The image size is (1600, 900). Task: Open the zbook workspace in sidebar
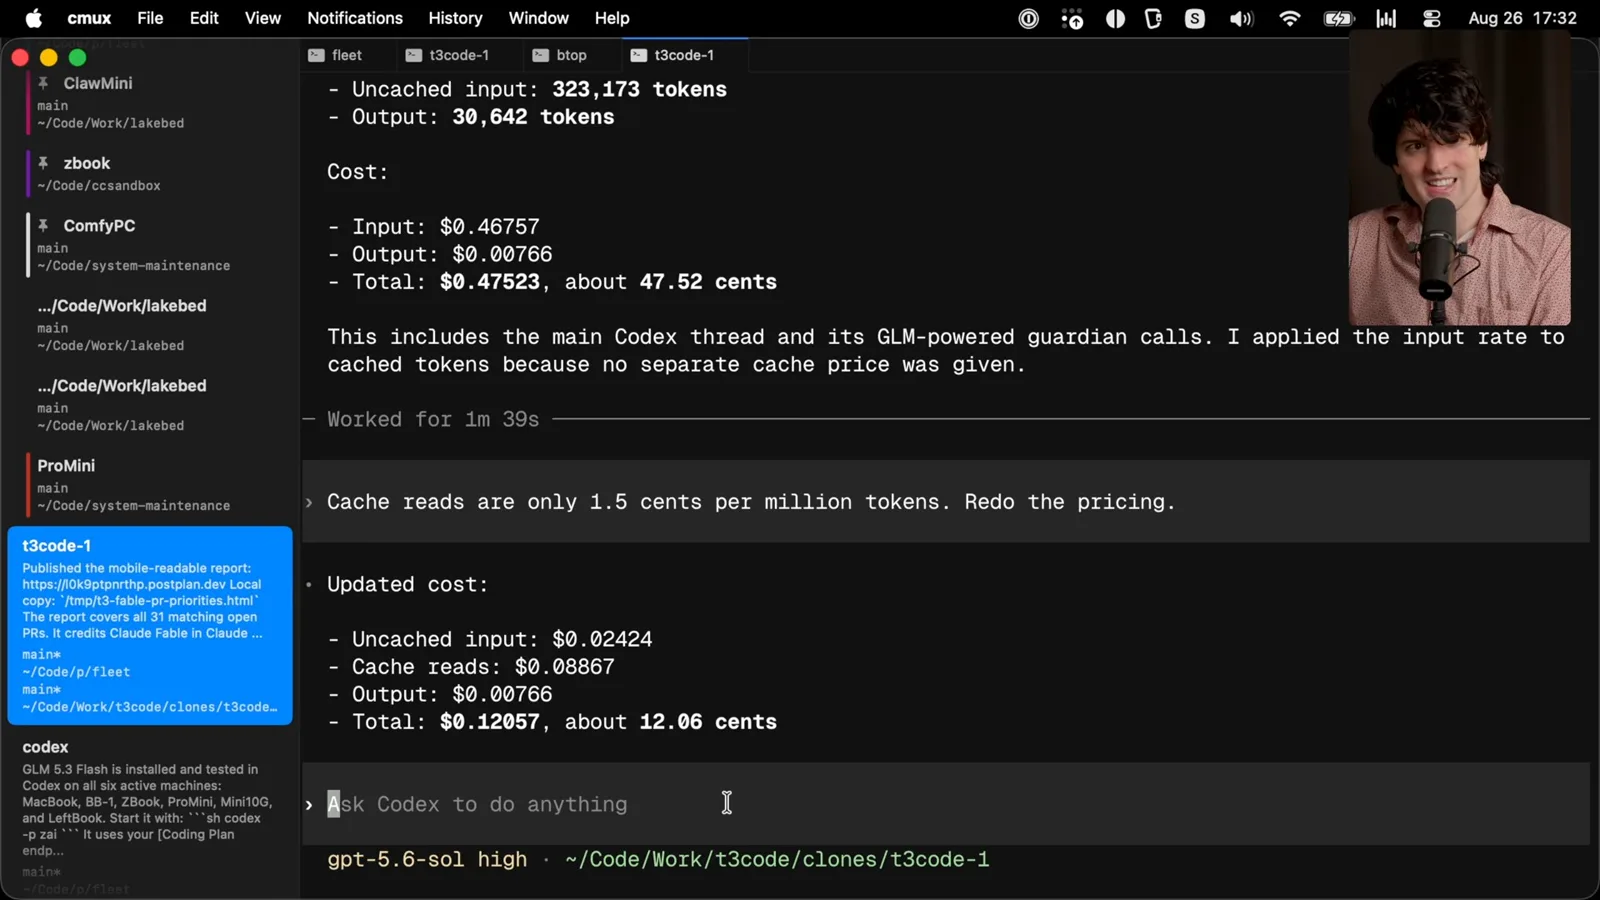tap(150, 173)
